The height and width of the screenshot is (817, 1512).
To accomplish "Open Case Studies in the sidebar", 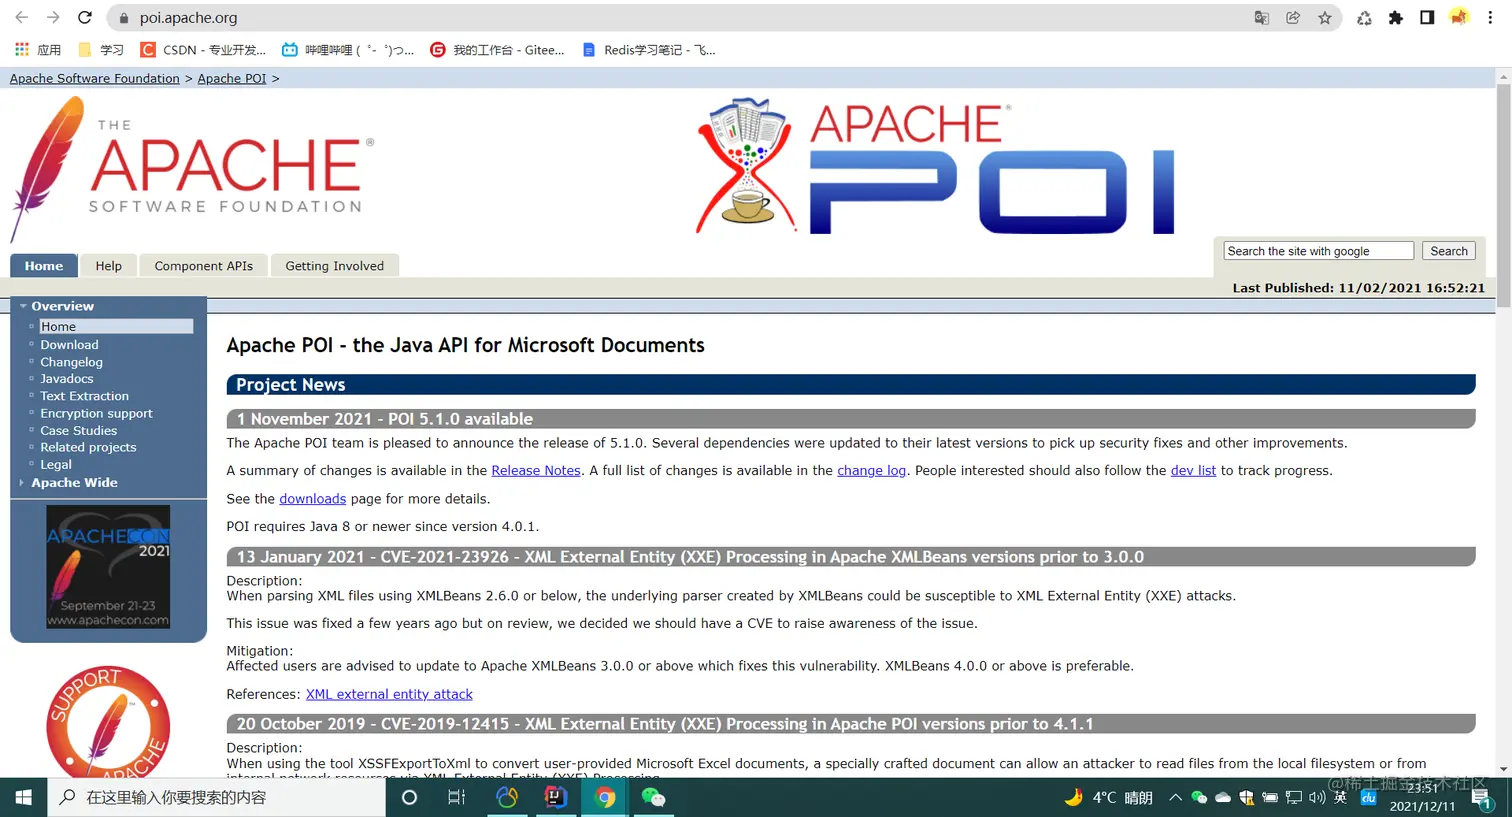I will pos(78,430).
